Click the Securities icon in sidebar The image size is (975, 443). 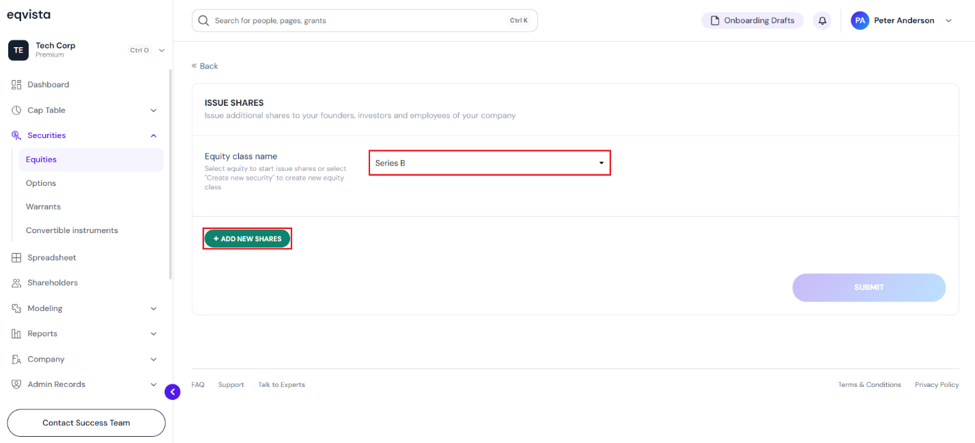click(17, 135)
